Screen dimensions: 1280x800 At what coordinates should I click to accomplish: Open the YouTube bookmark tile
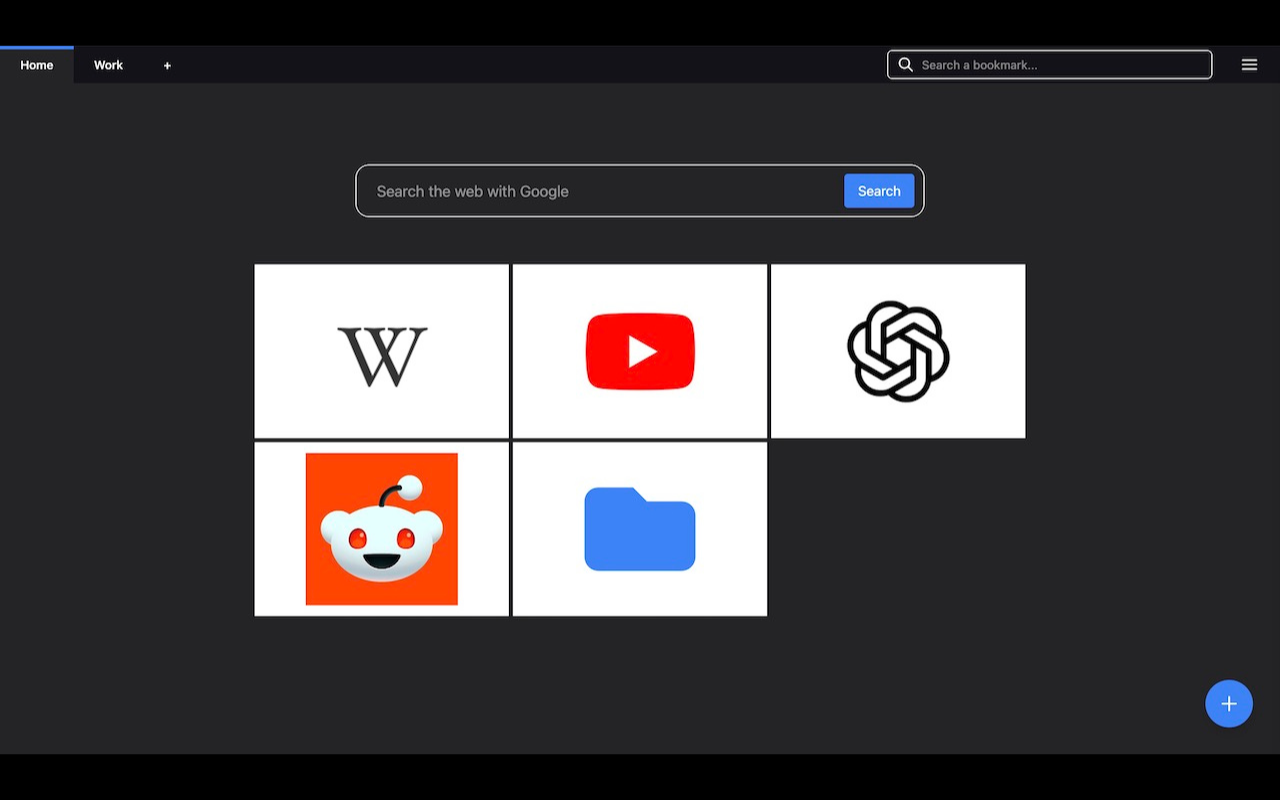point(640,351)
